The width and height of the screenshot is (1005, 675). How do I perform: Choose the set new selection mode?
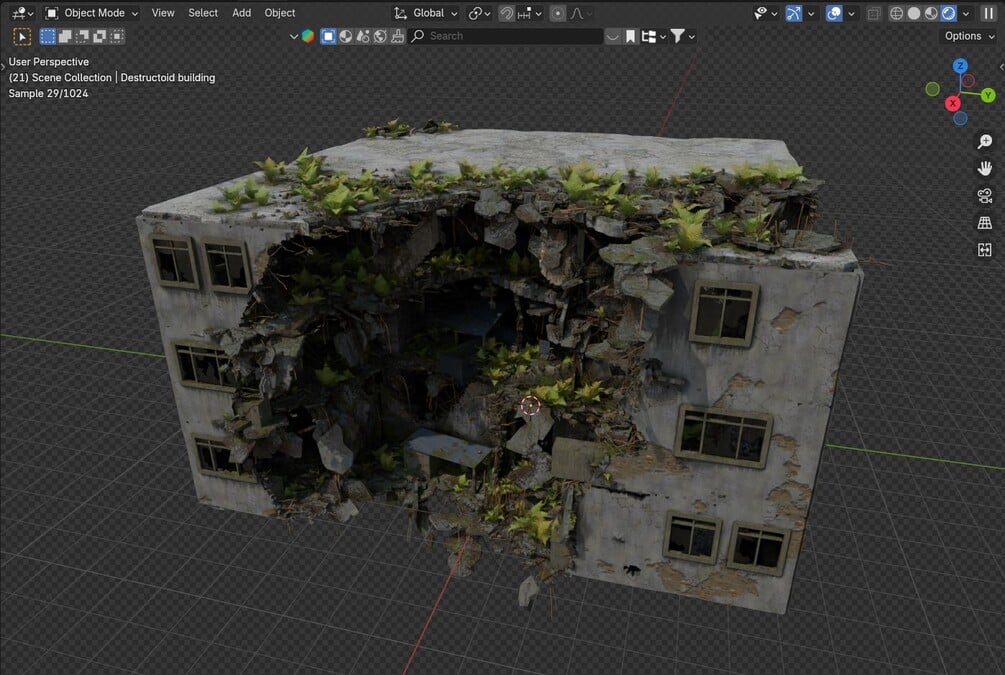[47, 37]
